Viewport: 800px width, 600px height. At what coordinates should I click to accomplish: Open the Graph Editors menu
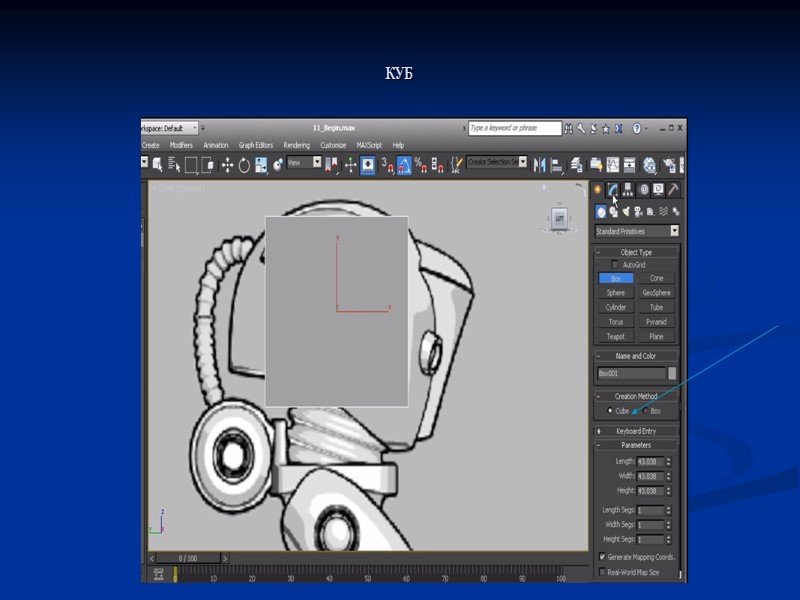tap(256, 145)
